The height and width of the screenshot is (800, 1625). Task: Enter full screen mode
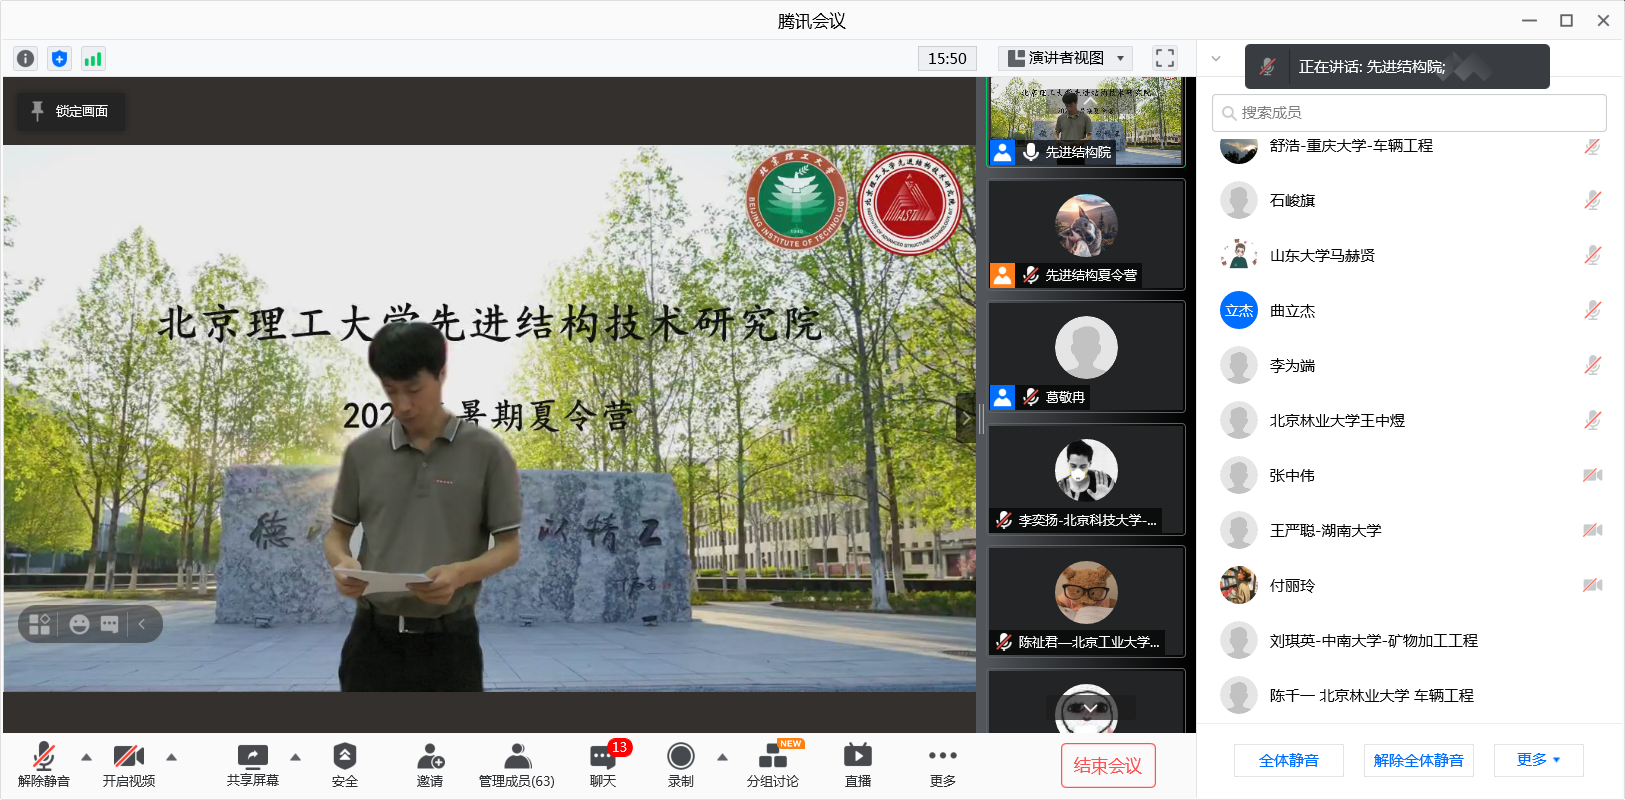point(1164,58)
